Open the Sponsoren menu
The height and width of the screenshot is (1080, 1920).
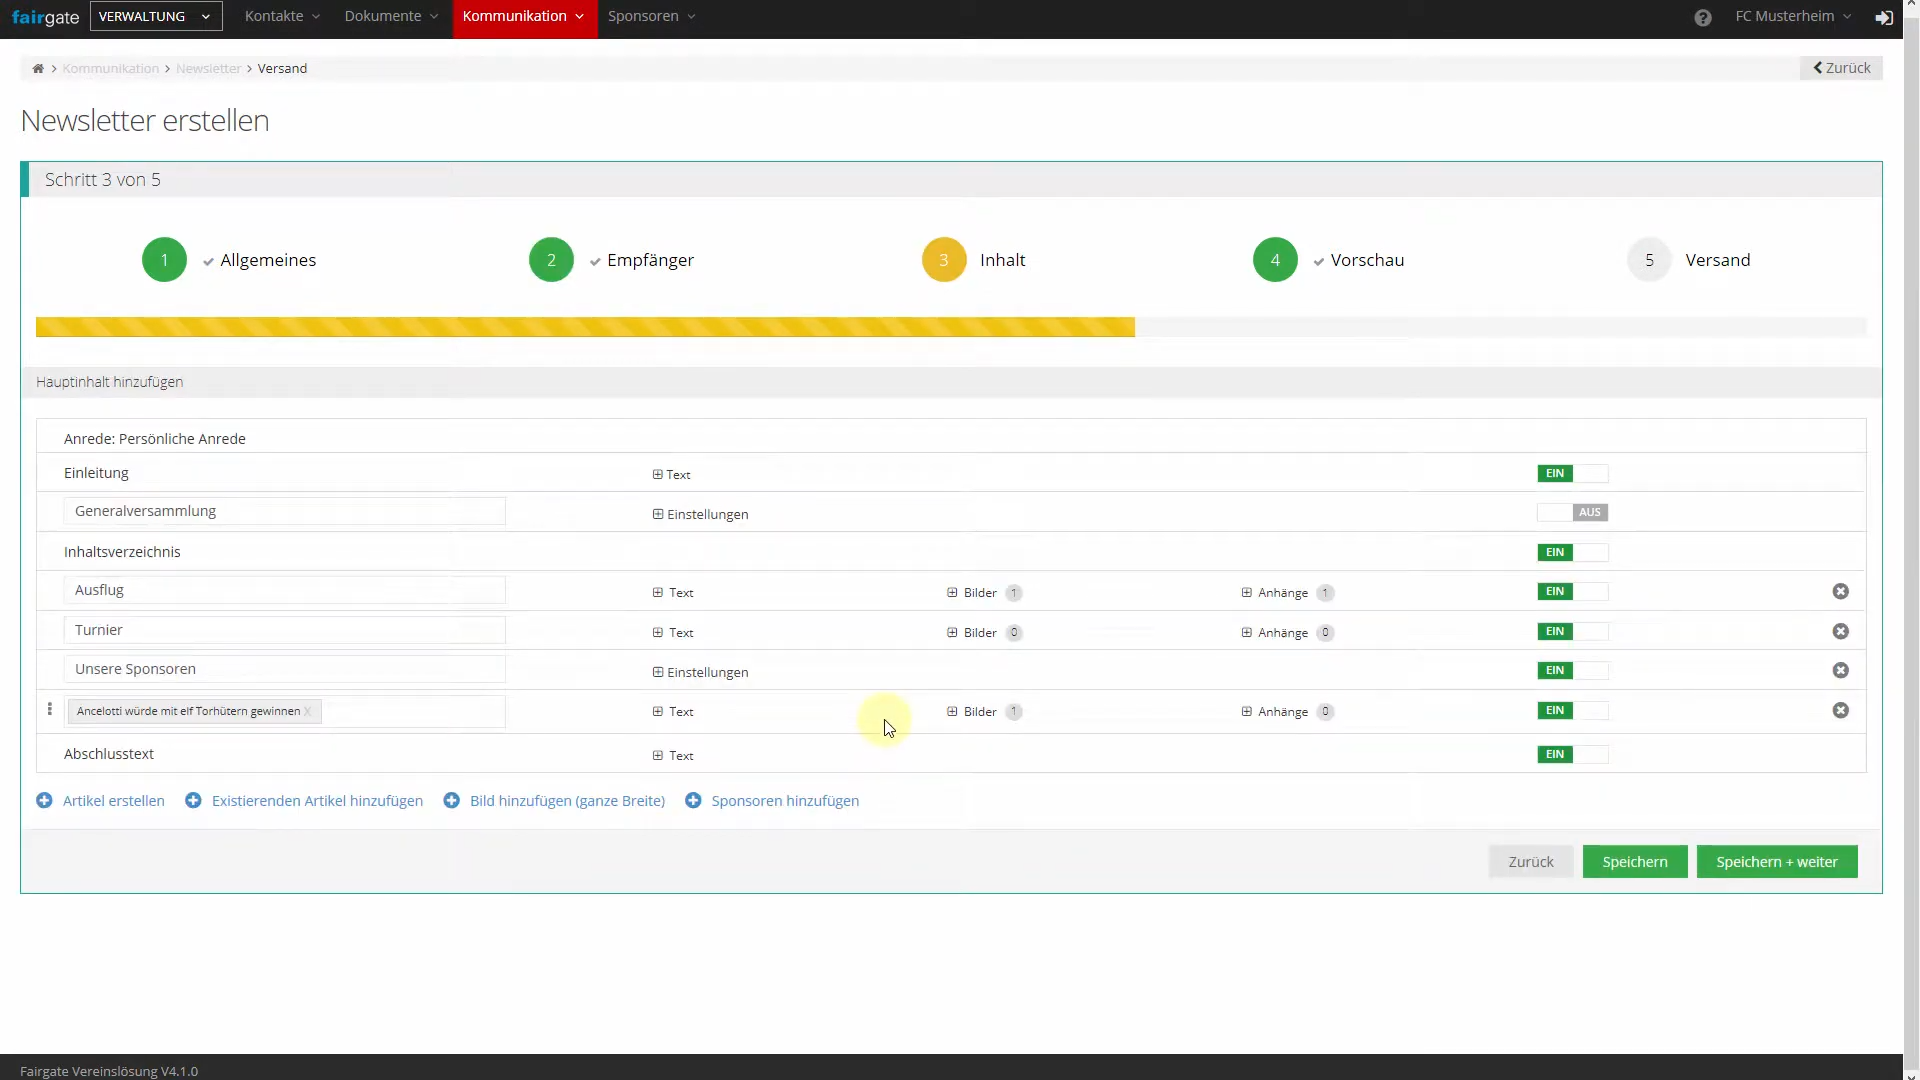[651, 17]
